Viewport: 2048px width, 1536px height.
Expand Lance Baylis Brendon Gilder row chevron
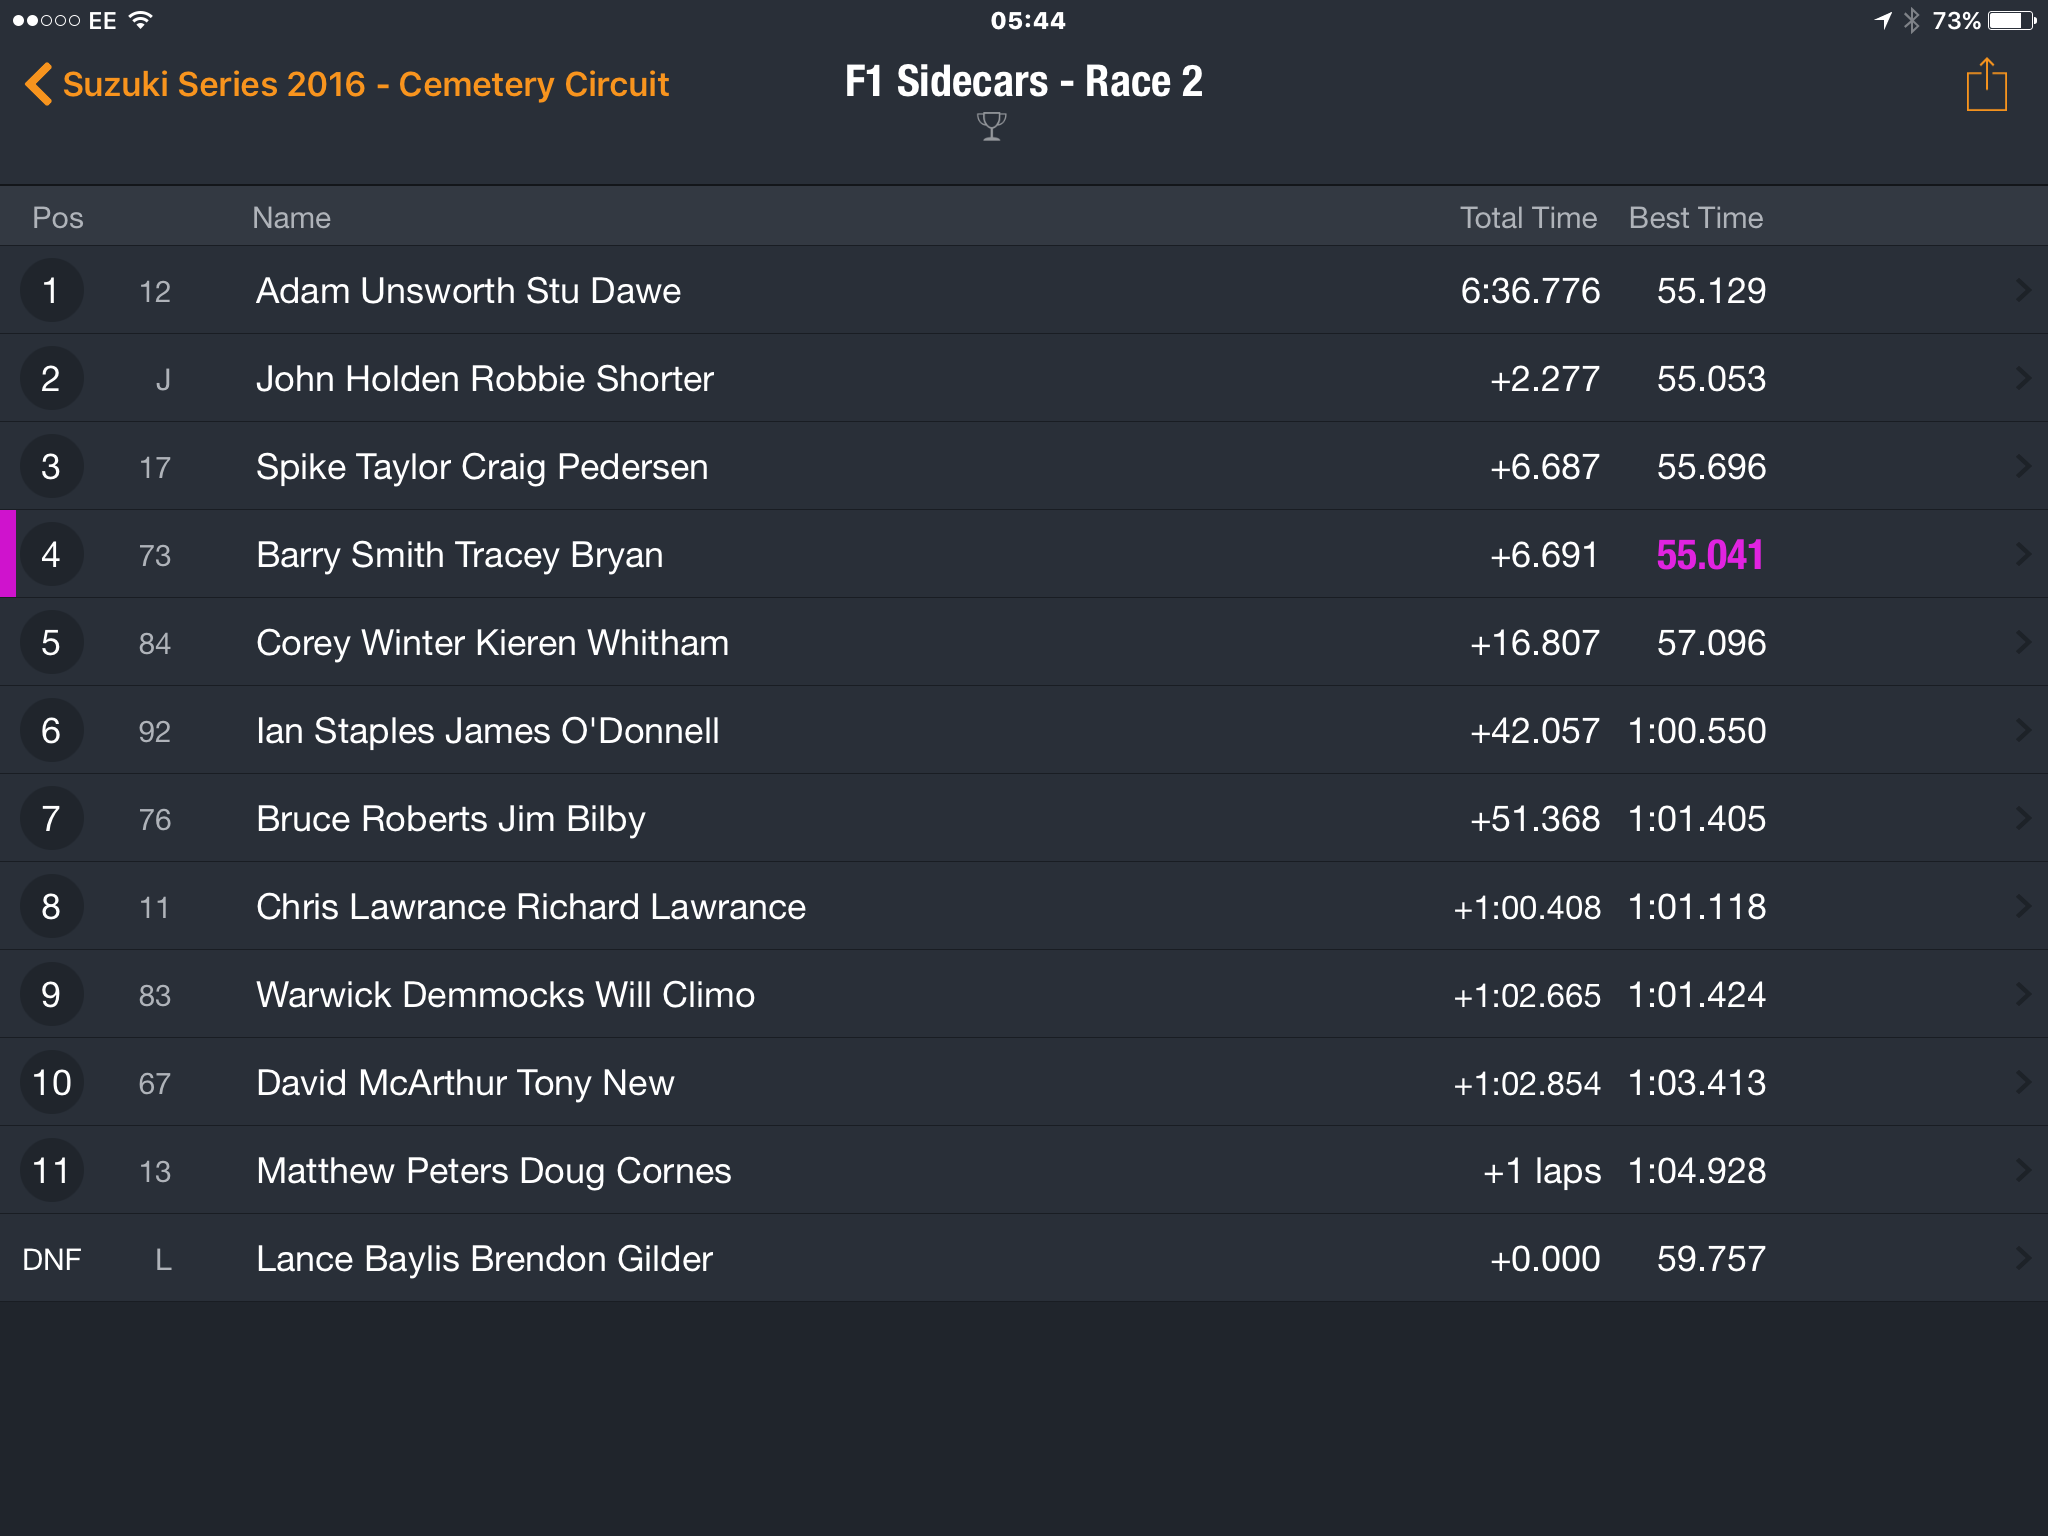click(x=2023, y=1259)
